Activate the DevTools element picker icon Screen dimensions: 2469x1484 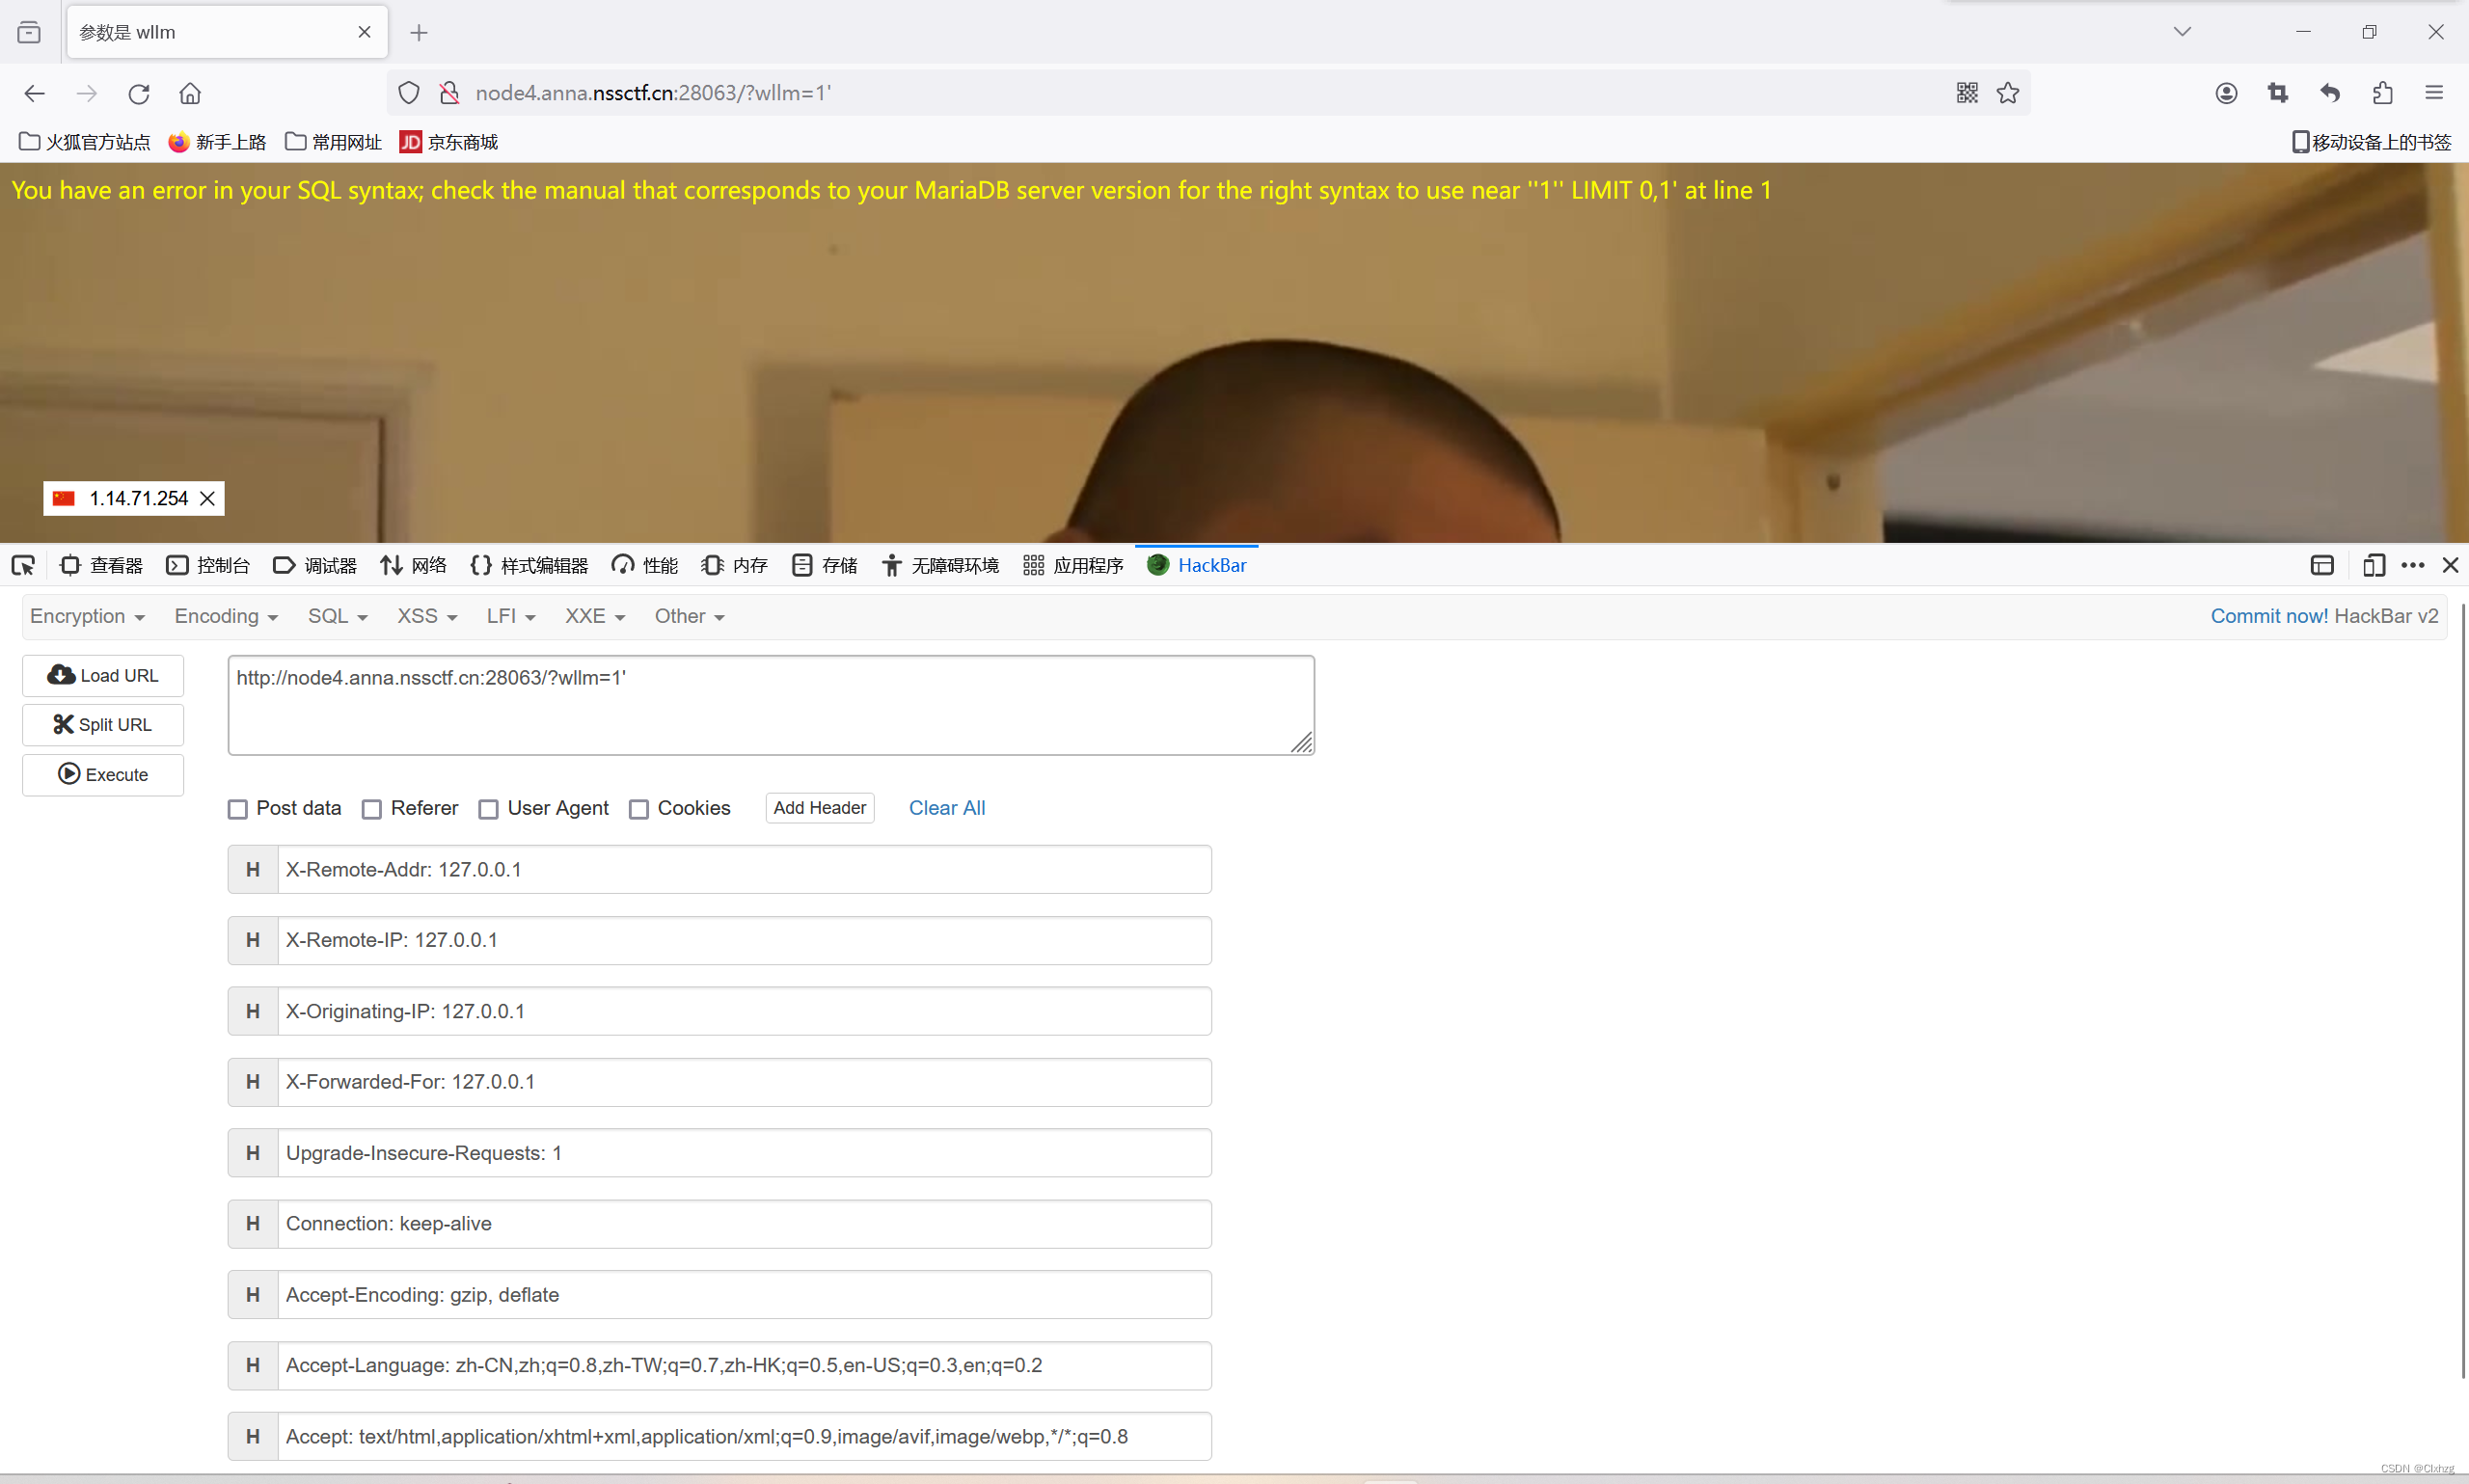[23, 565]
